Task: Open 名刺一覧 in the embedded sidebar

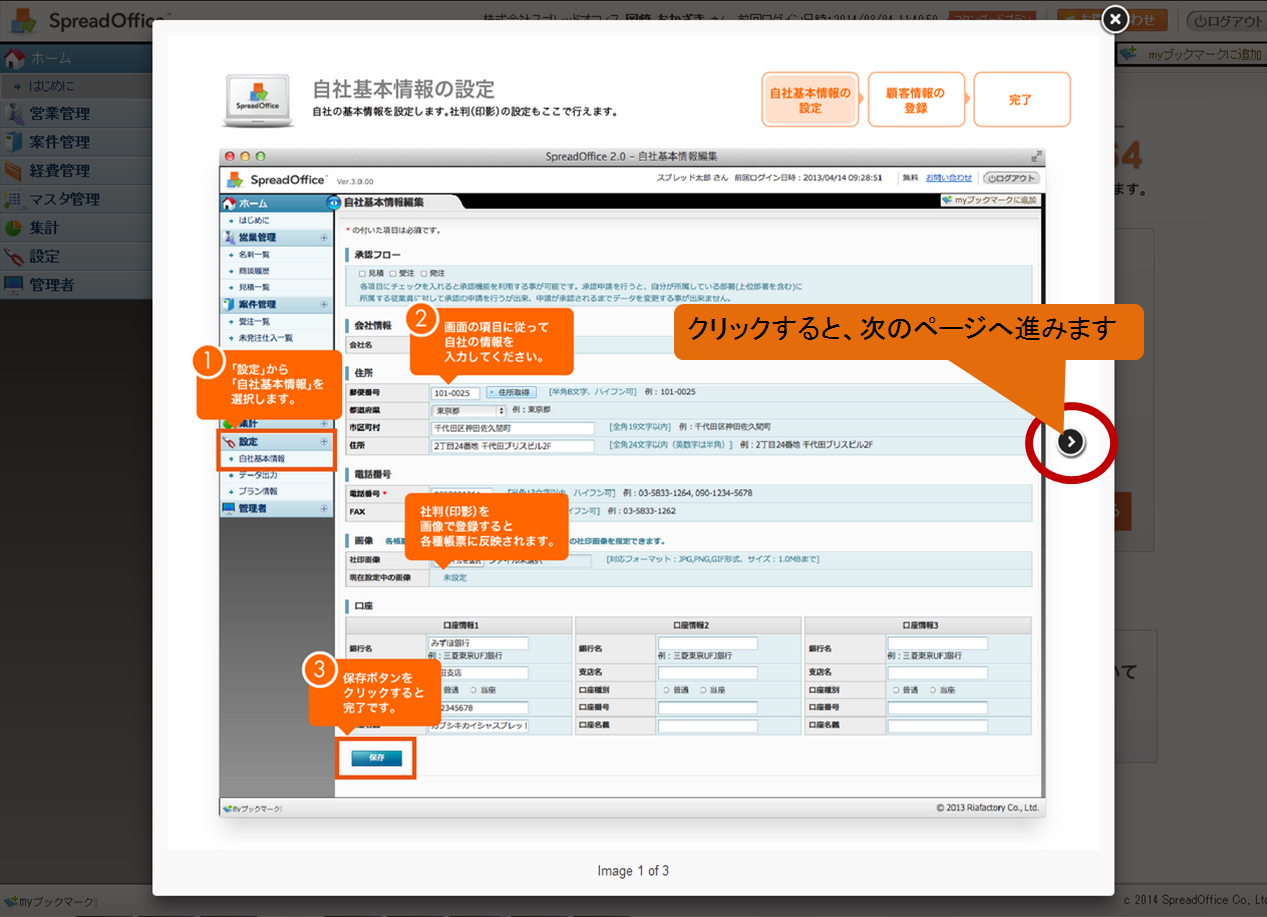Action: [254, 255]
